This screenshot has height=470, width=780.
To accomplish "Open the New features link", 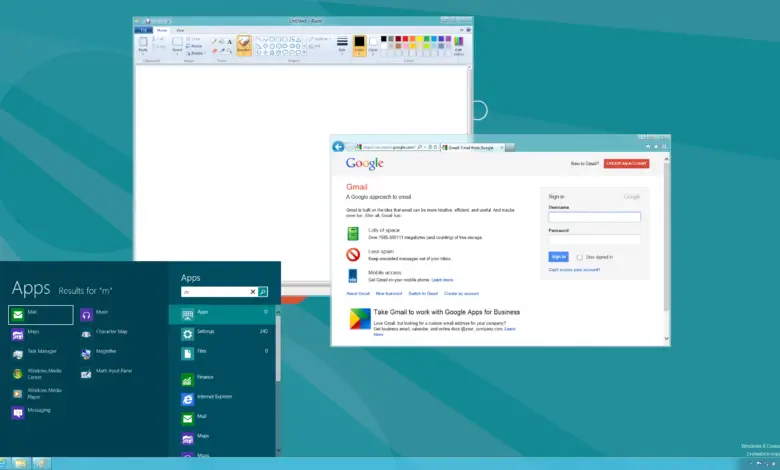I will click(x=389, y=293).
